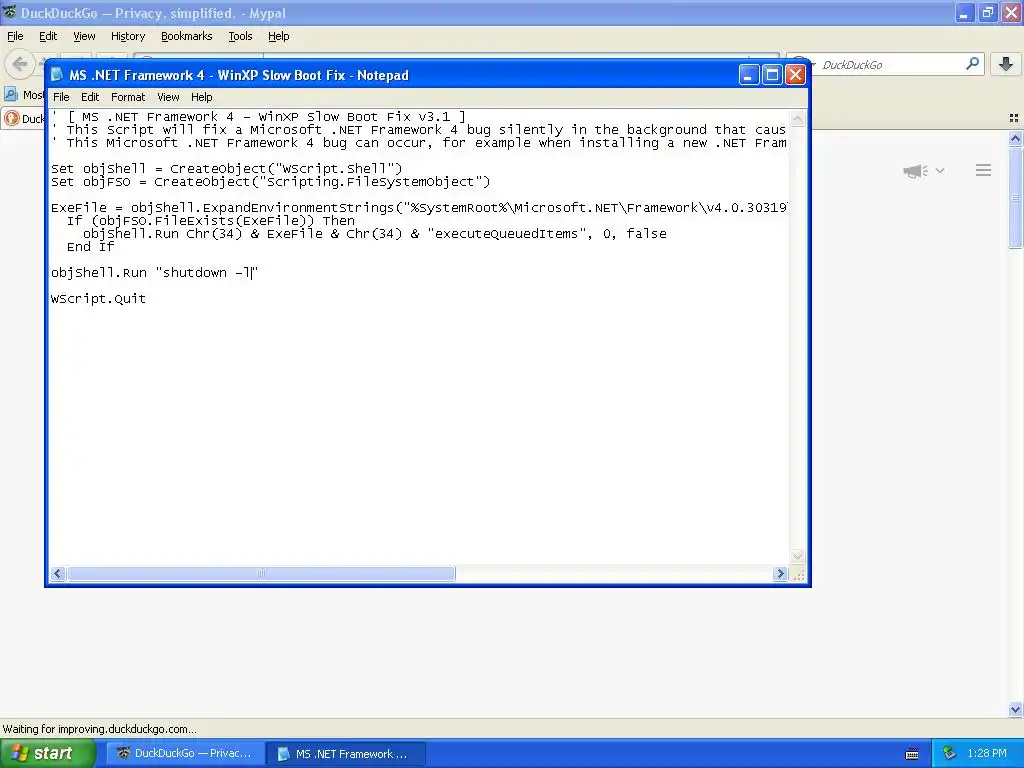1024x768 pixels.
Task: Open the Mypal browser View menu
Action: click(84, 36)
